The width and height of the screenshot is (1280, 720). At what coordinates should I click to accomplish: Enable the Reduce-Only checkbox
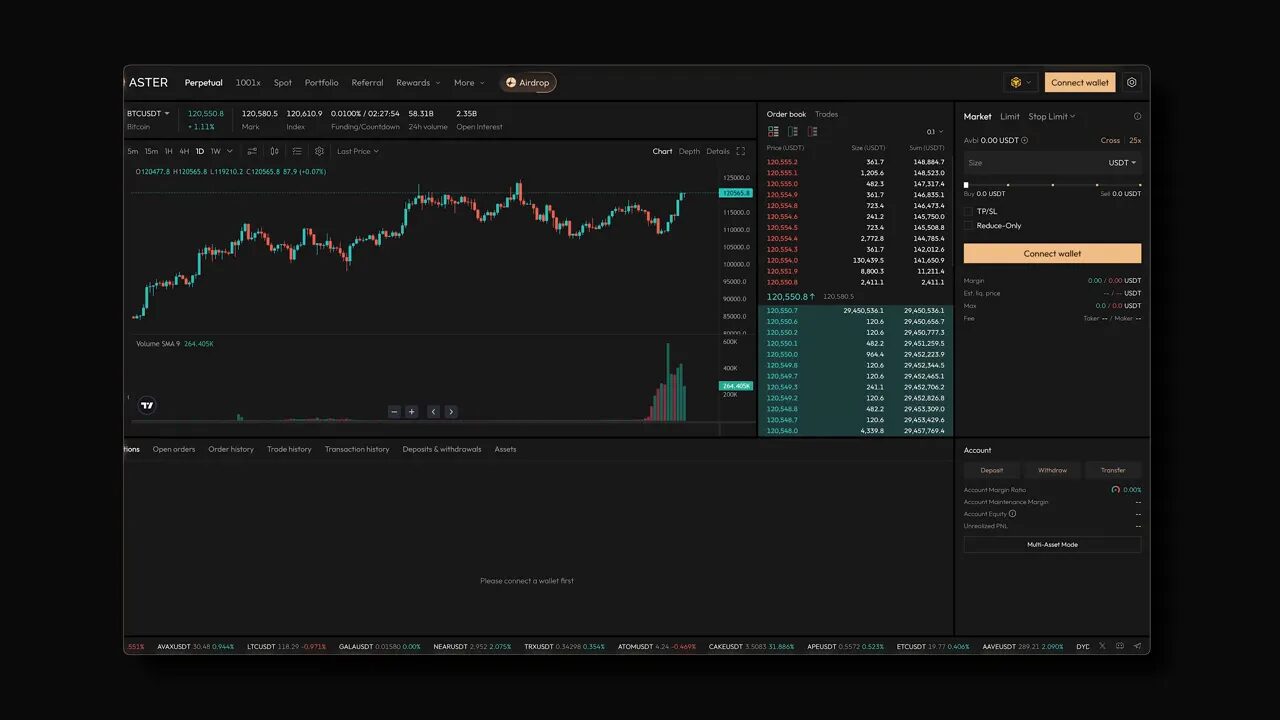click(968, 225)
